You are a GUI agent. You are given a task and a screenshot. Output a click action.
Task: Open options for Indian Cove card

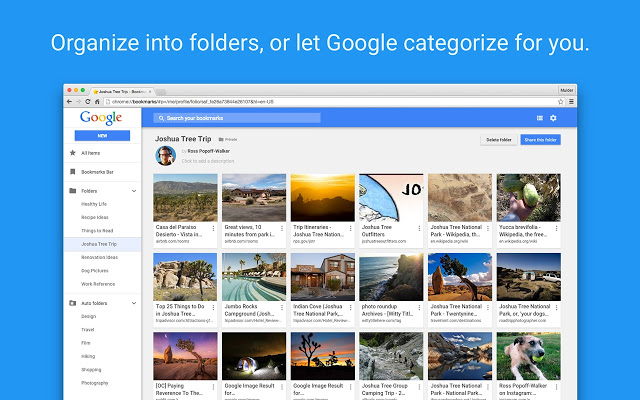coord(350,308)
